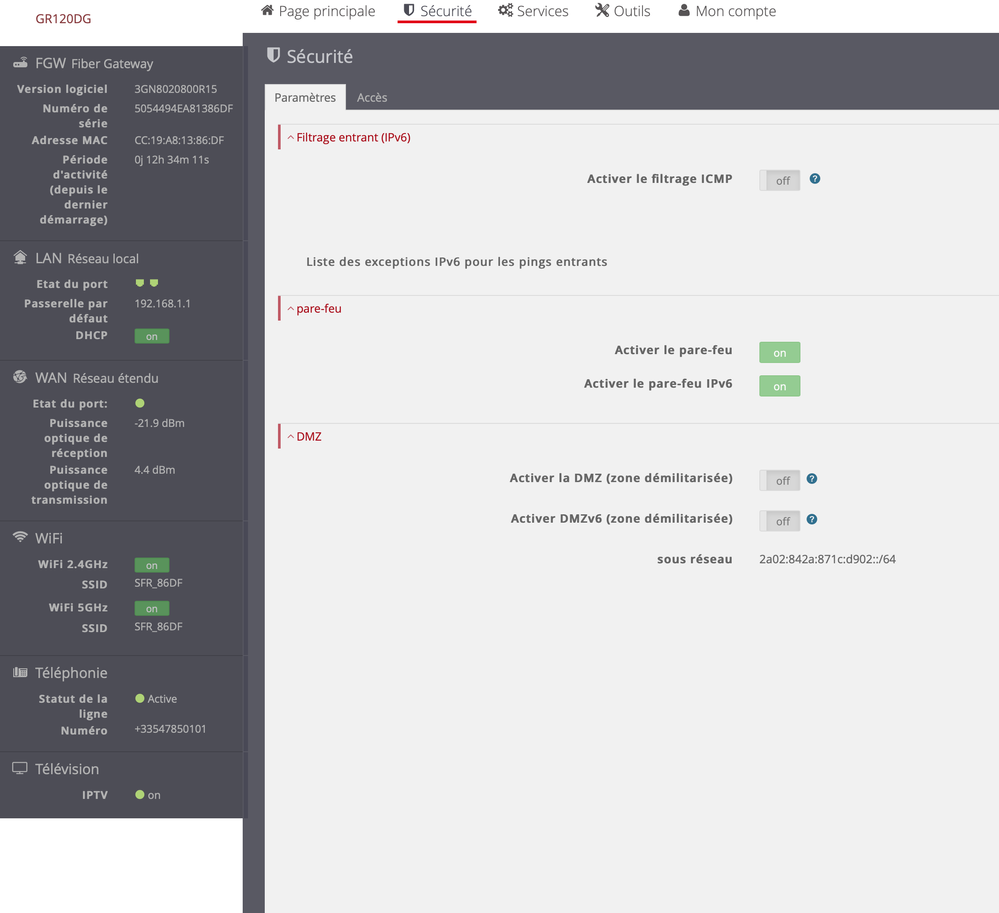999x913 pixels.
Task: Click the help icon next to DMZ toggle
Action: click(x=812, y=479)
